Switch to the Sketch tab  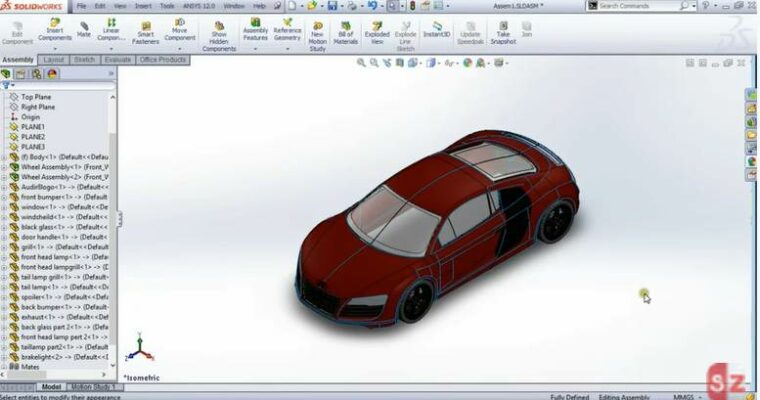pos(84,60)
